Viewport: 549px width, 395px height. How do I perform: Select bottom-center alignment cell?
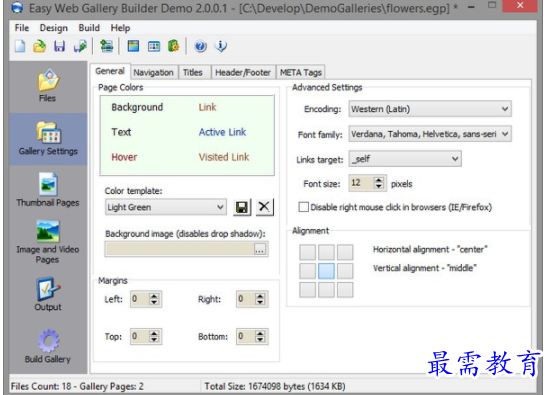pyautogui.click(x=326, y=290)
